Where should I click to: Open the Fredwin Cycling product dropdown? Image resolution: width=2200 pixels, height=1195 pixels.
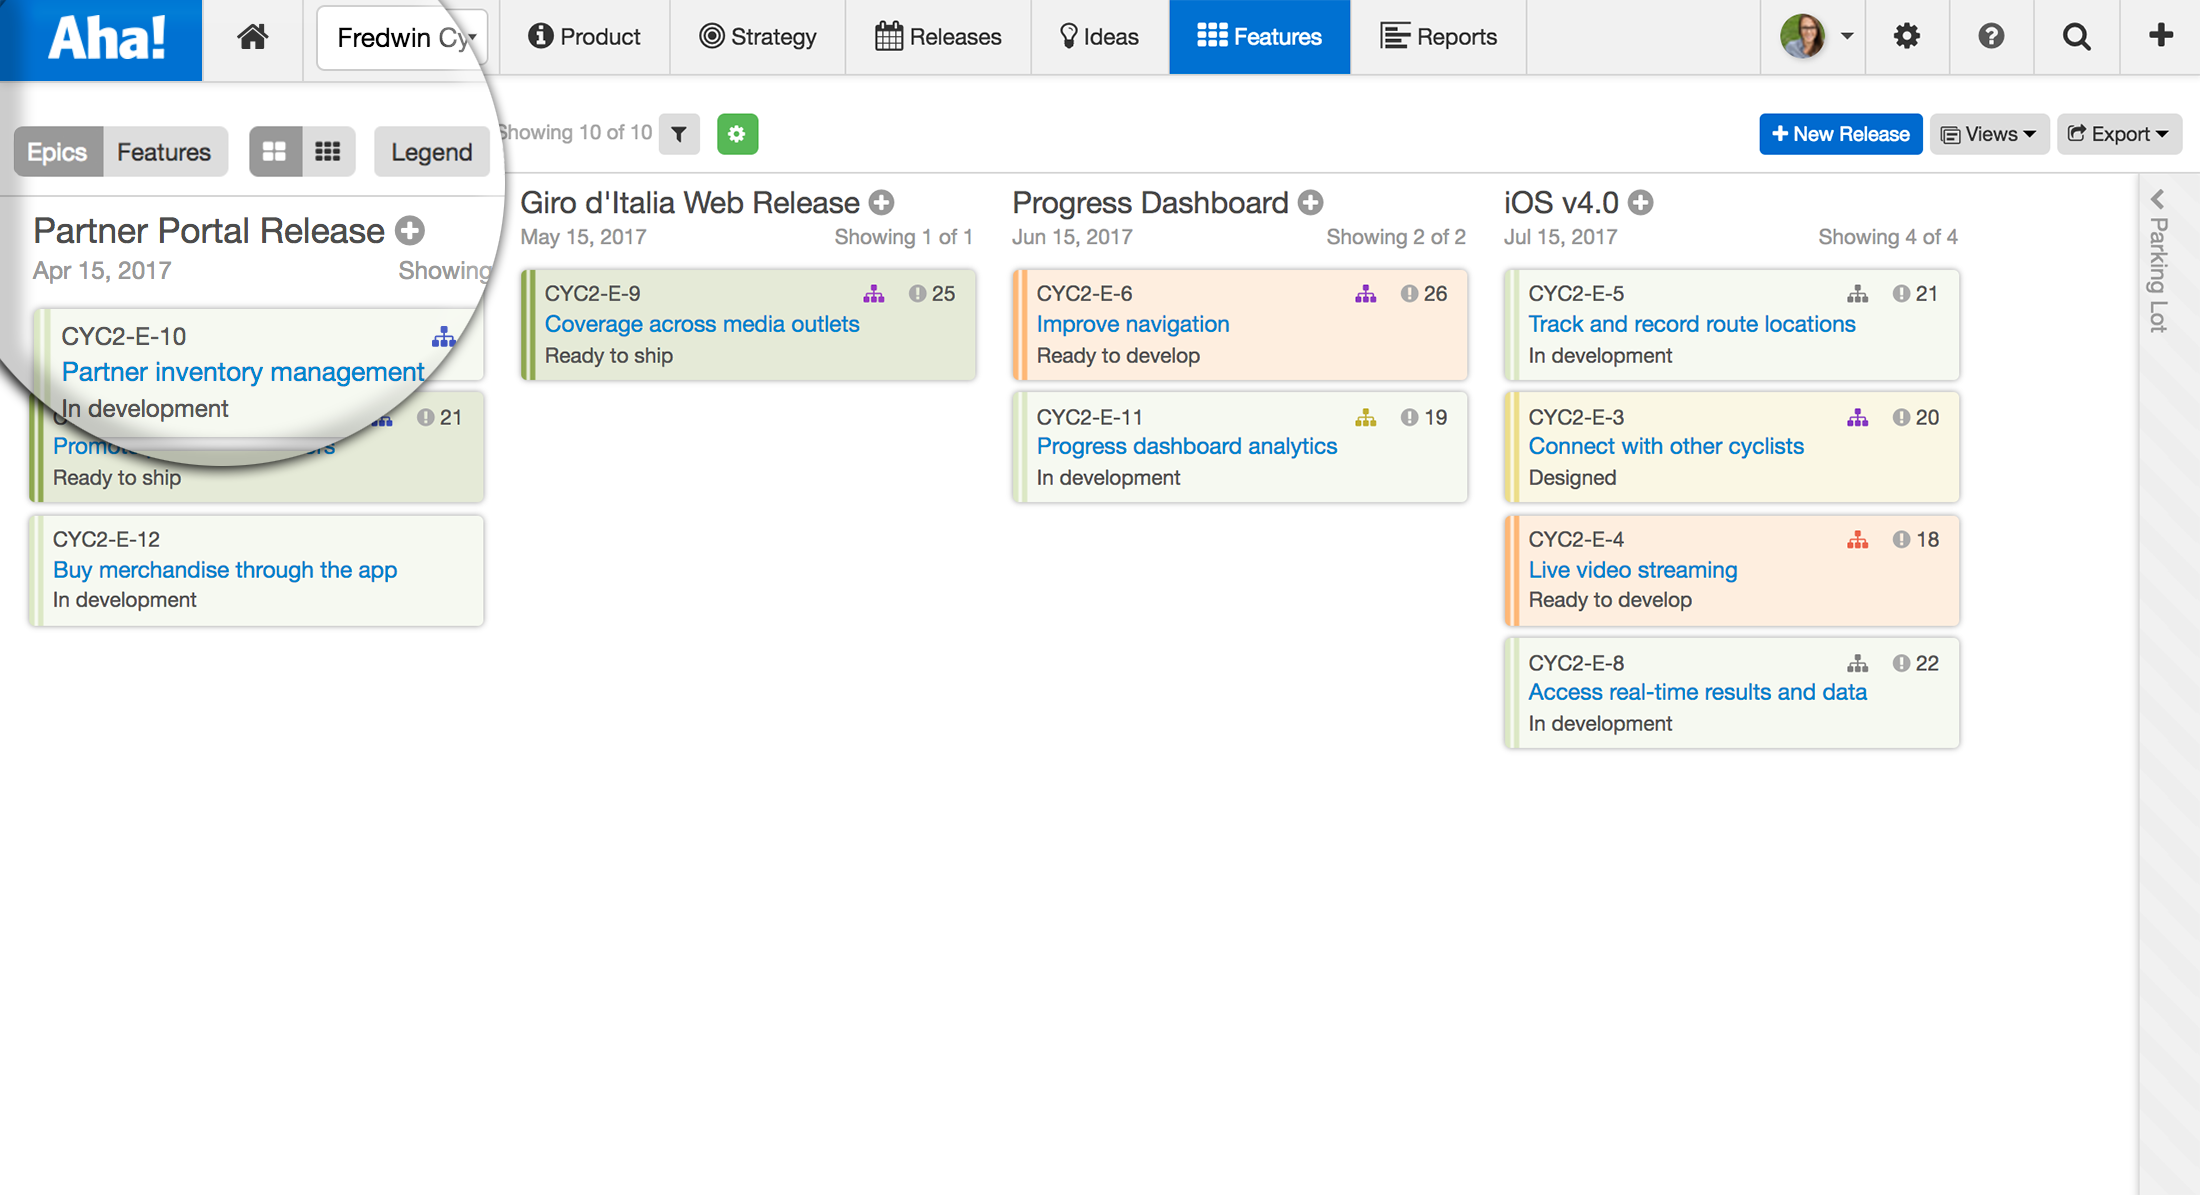(x=403, y=38)
